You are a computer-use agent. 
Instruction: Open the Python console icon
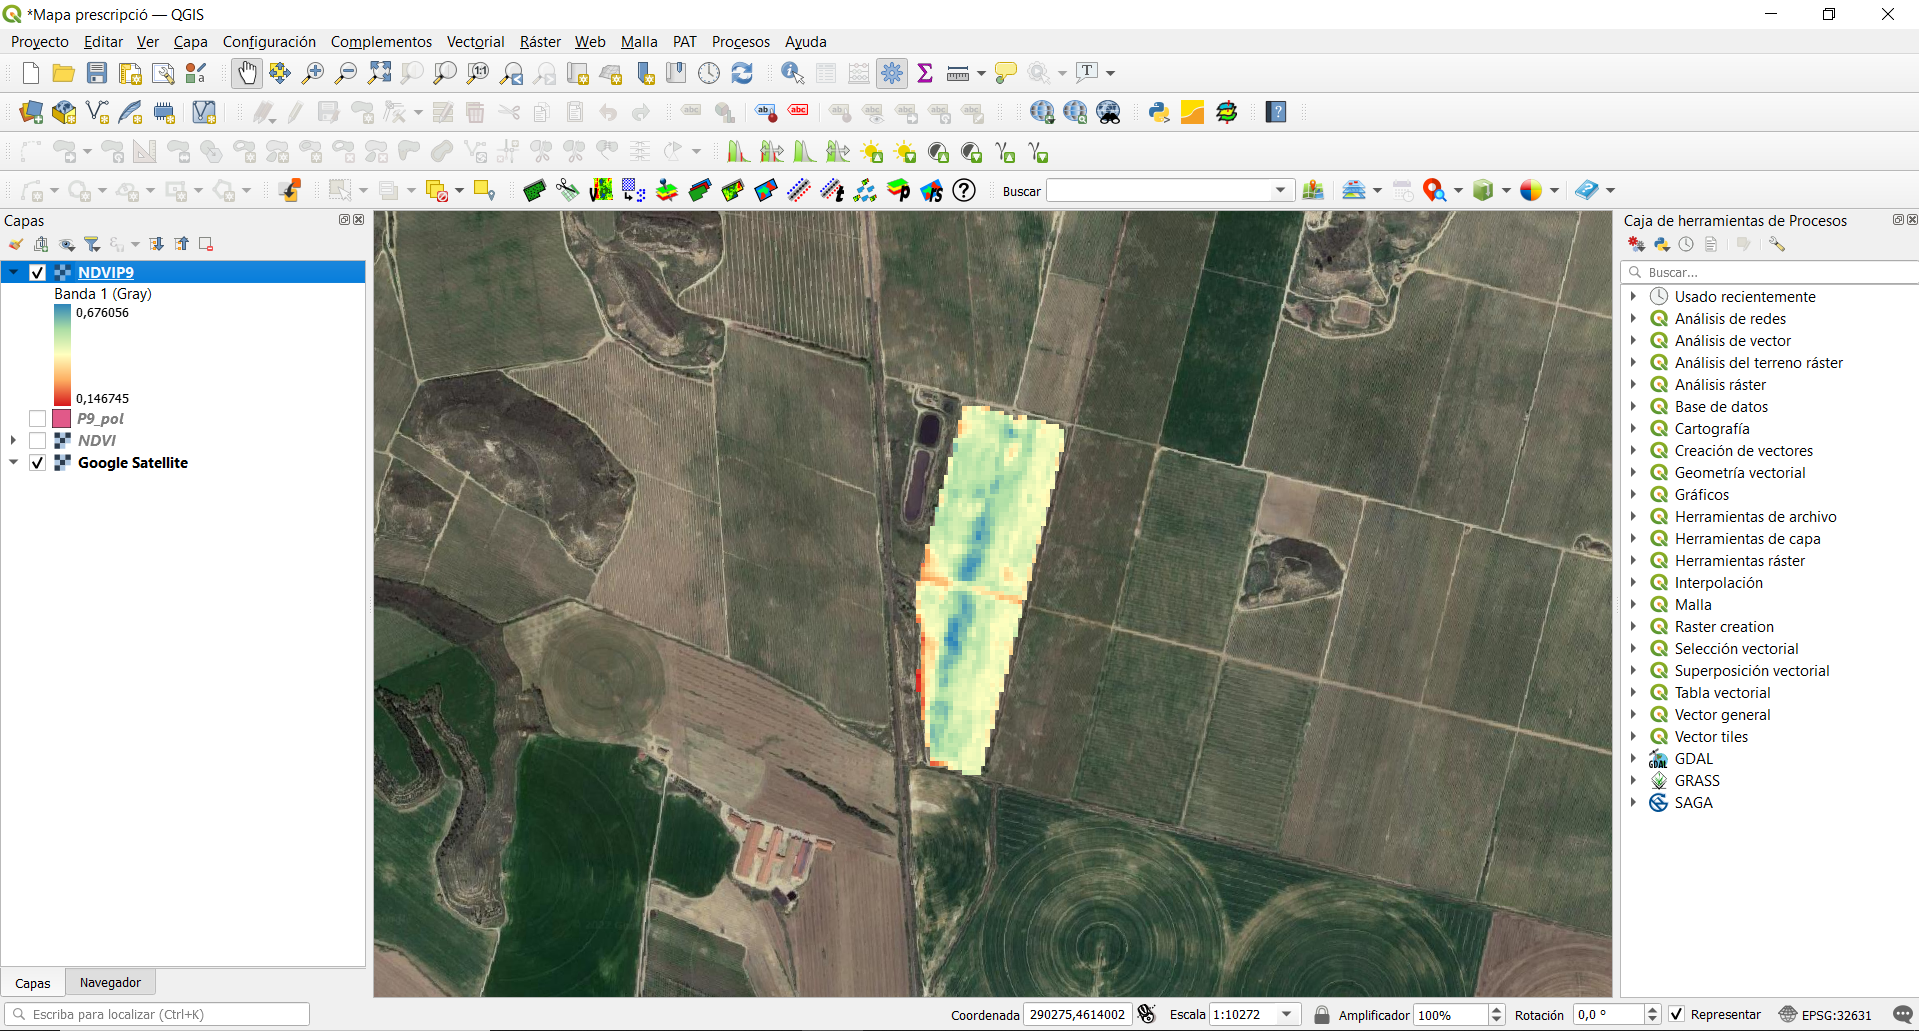[x=1160, y=112]
